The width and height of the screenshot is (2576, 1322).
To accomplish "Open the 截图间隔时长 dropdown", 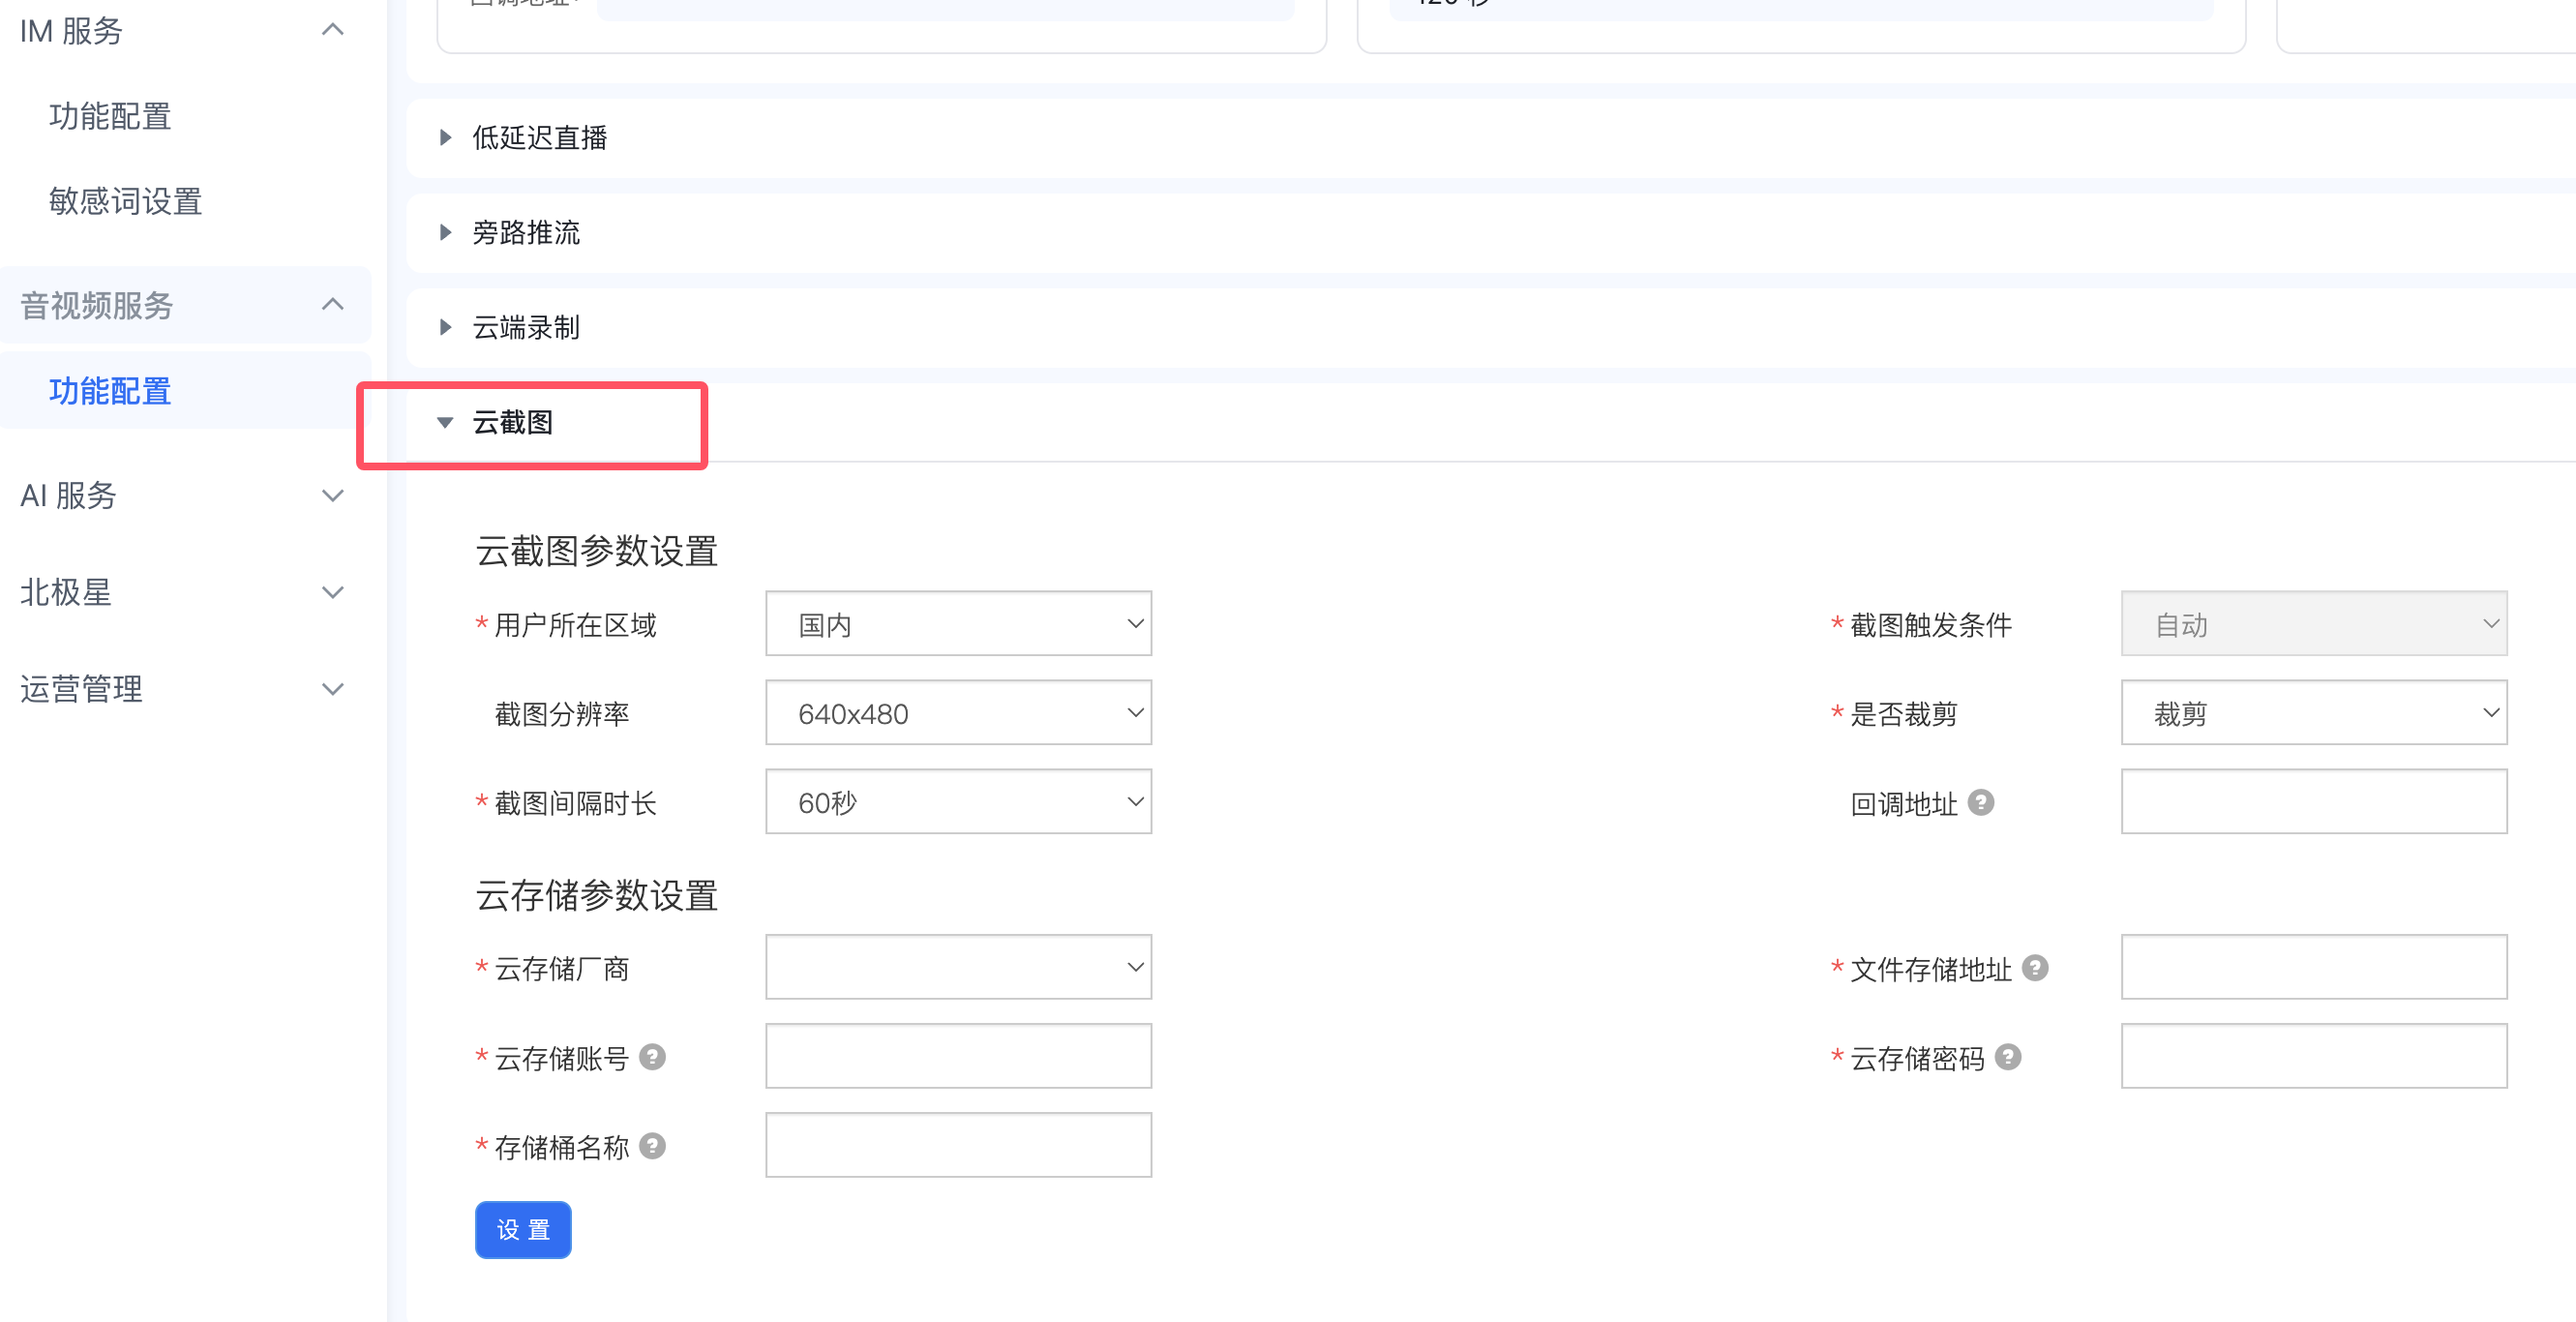I will click(x=958, y=801).
